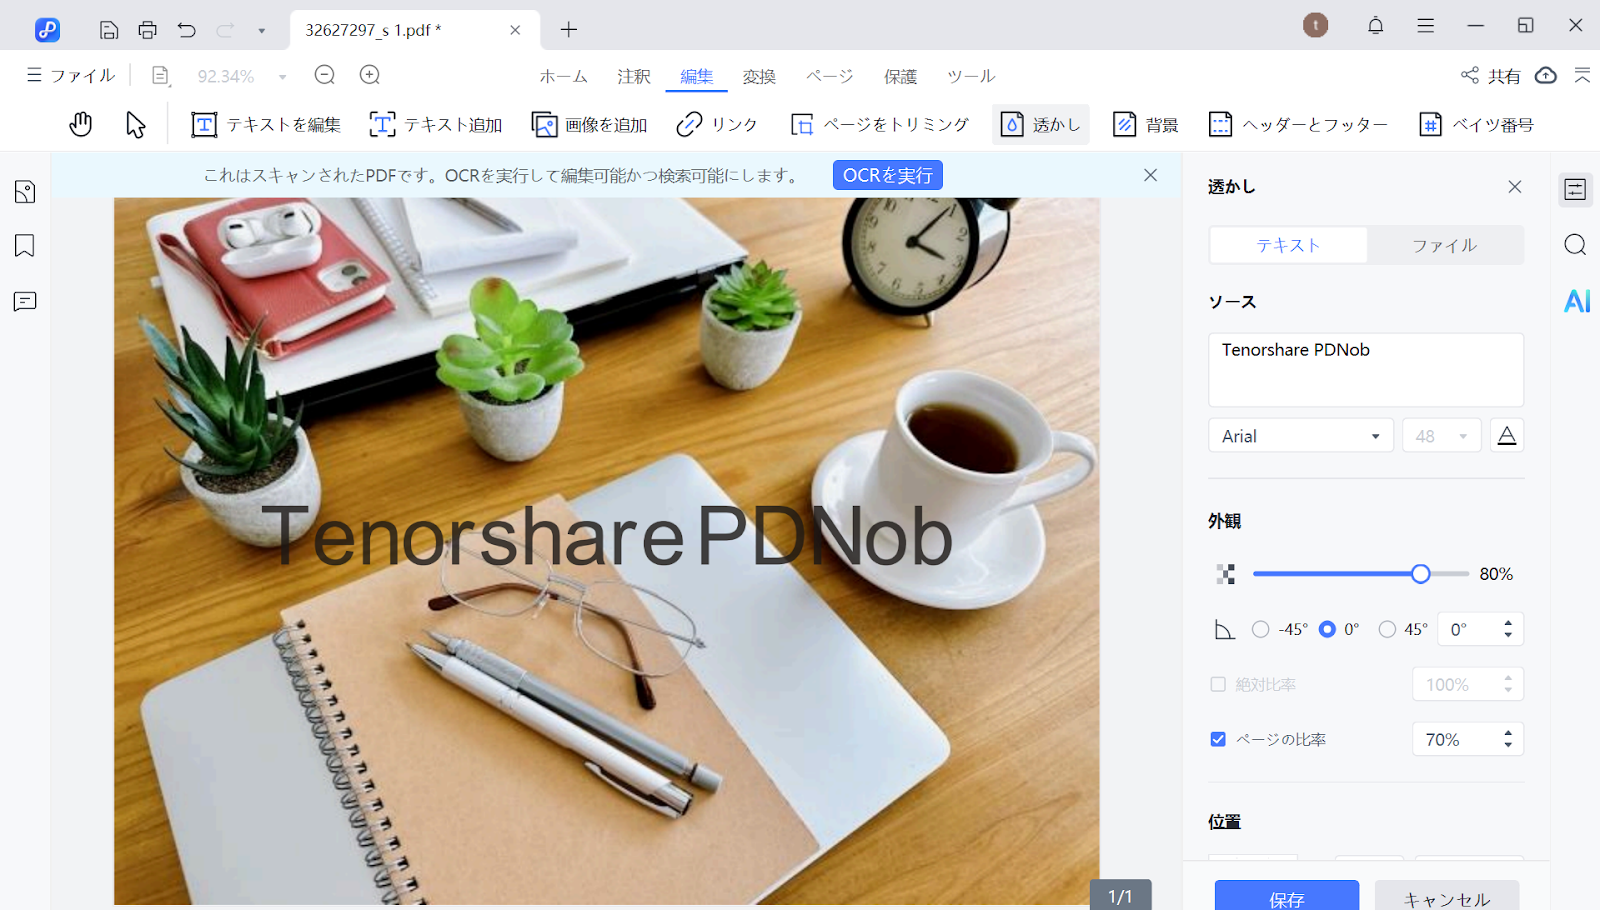Click the 共有 share button
Image resolution: width=1600 pixels, height=910 pixels.
coord(1490,76)
